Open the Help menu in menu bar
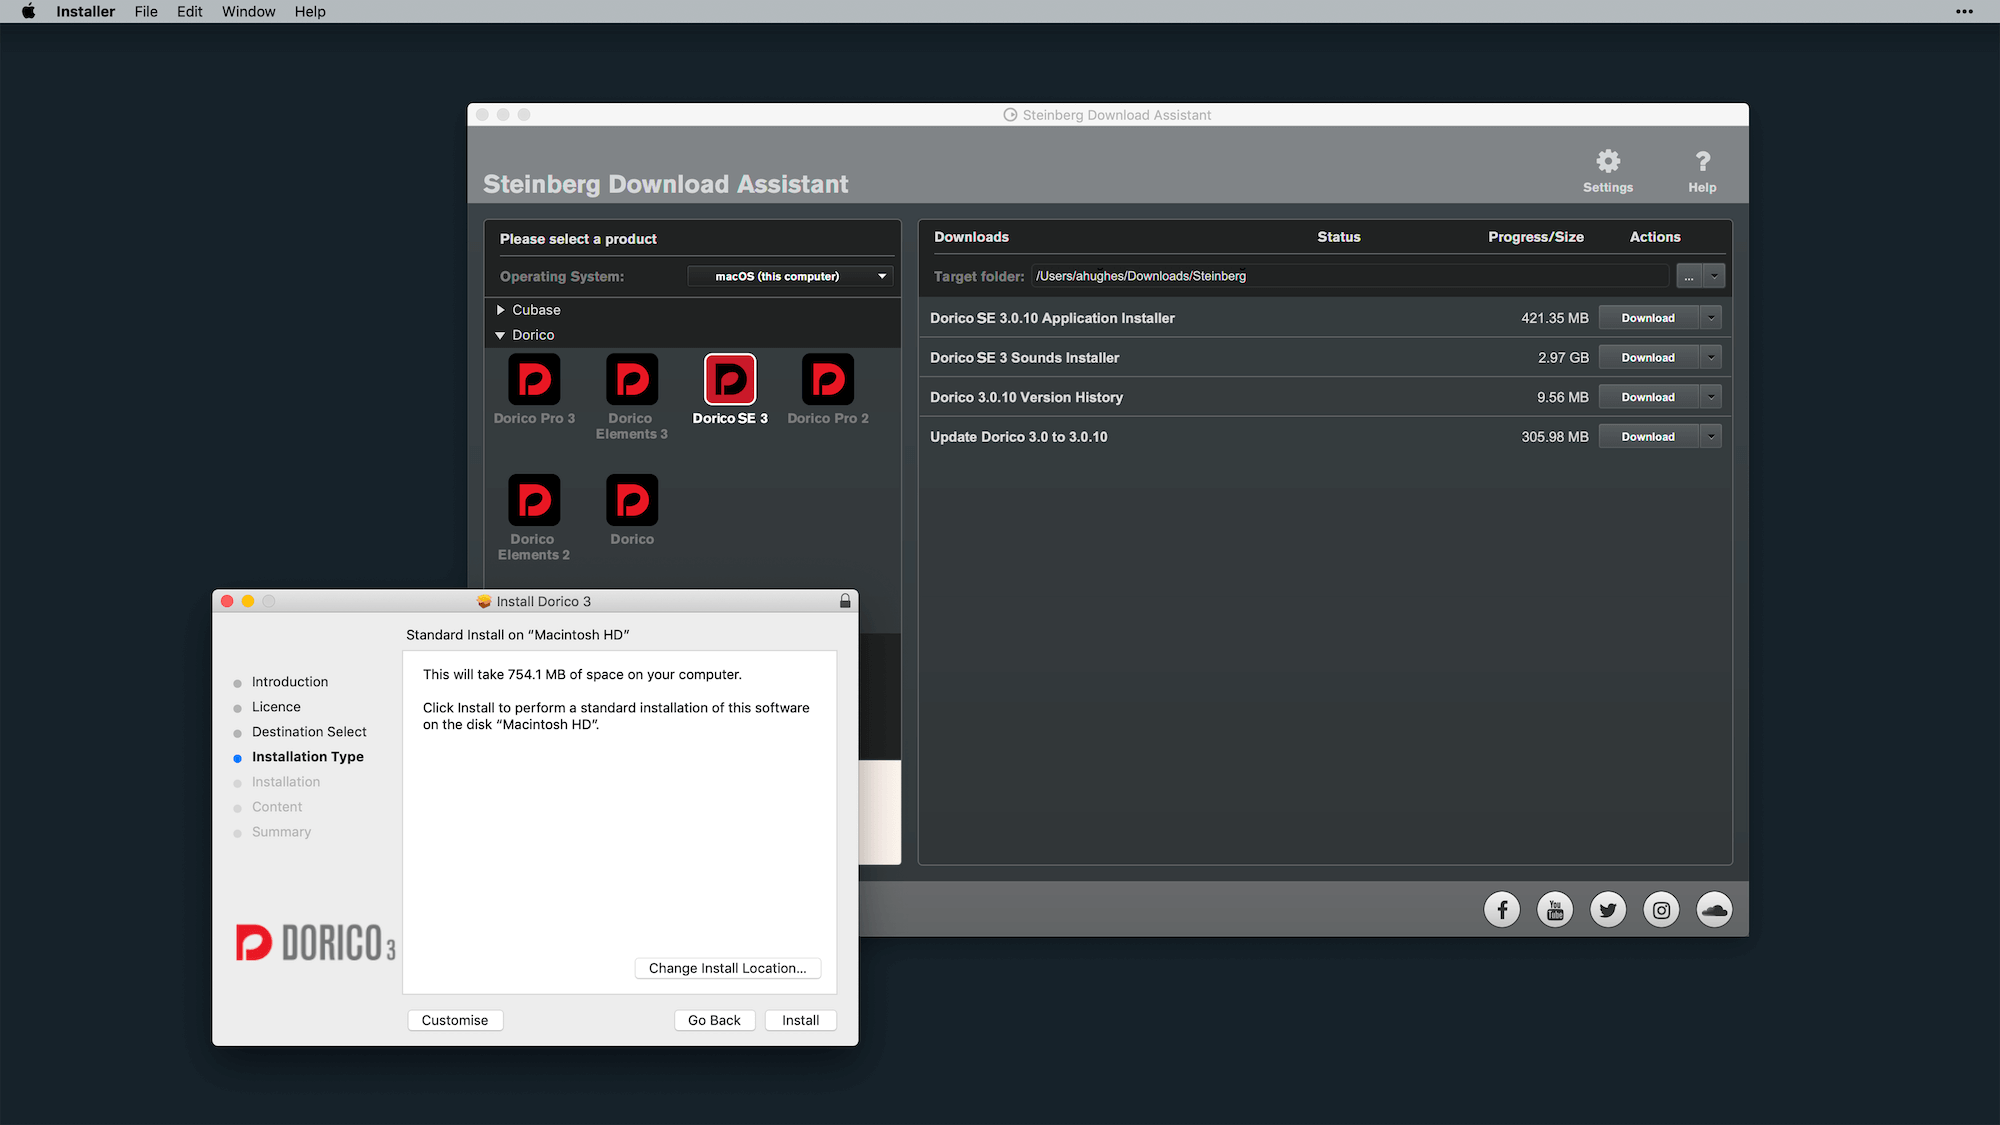The image size is (2000, 1125). pyautogui.click(x=310, y=11)
